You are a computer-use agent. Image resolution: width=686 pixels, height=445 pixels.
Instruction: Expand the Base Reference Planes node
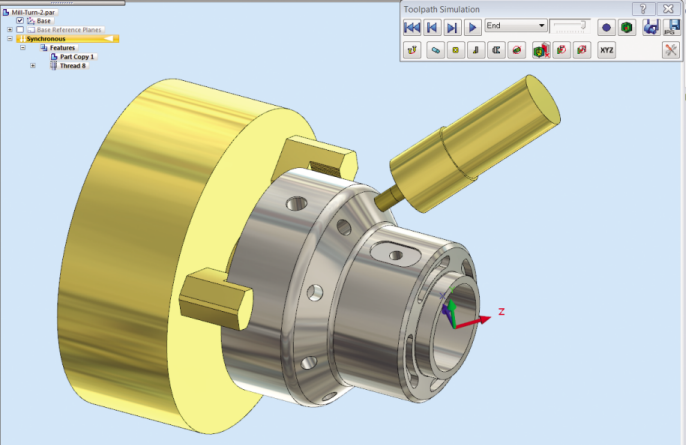point(9,30)
